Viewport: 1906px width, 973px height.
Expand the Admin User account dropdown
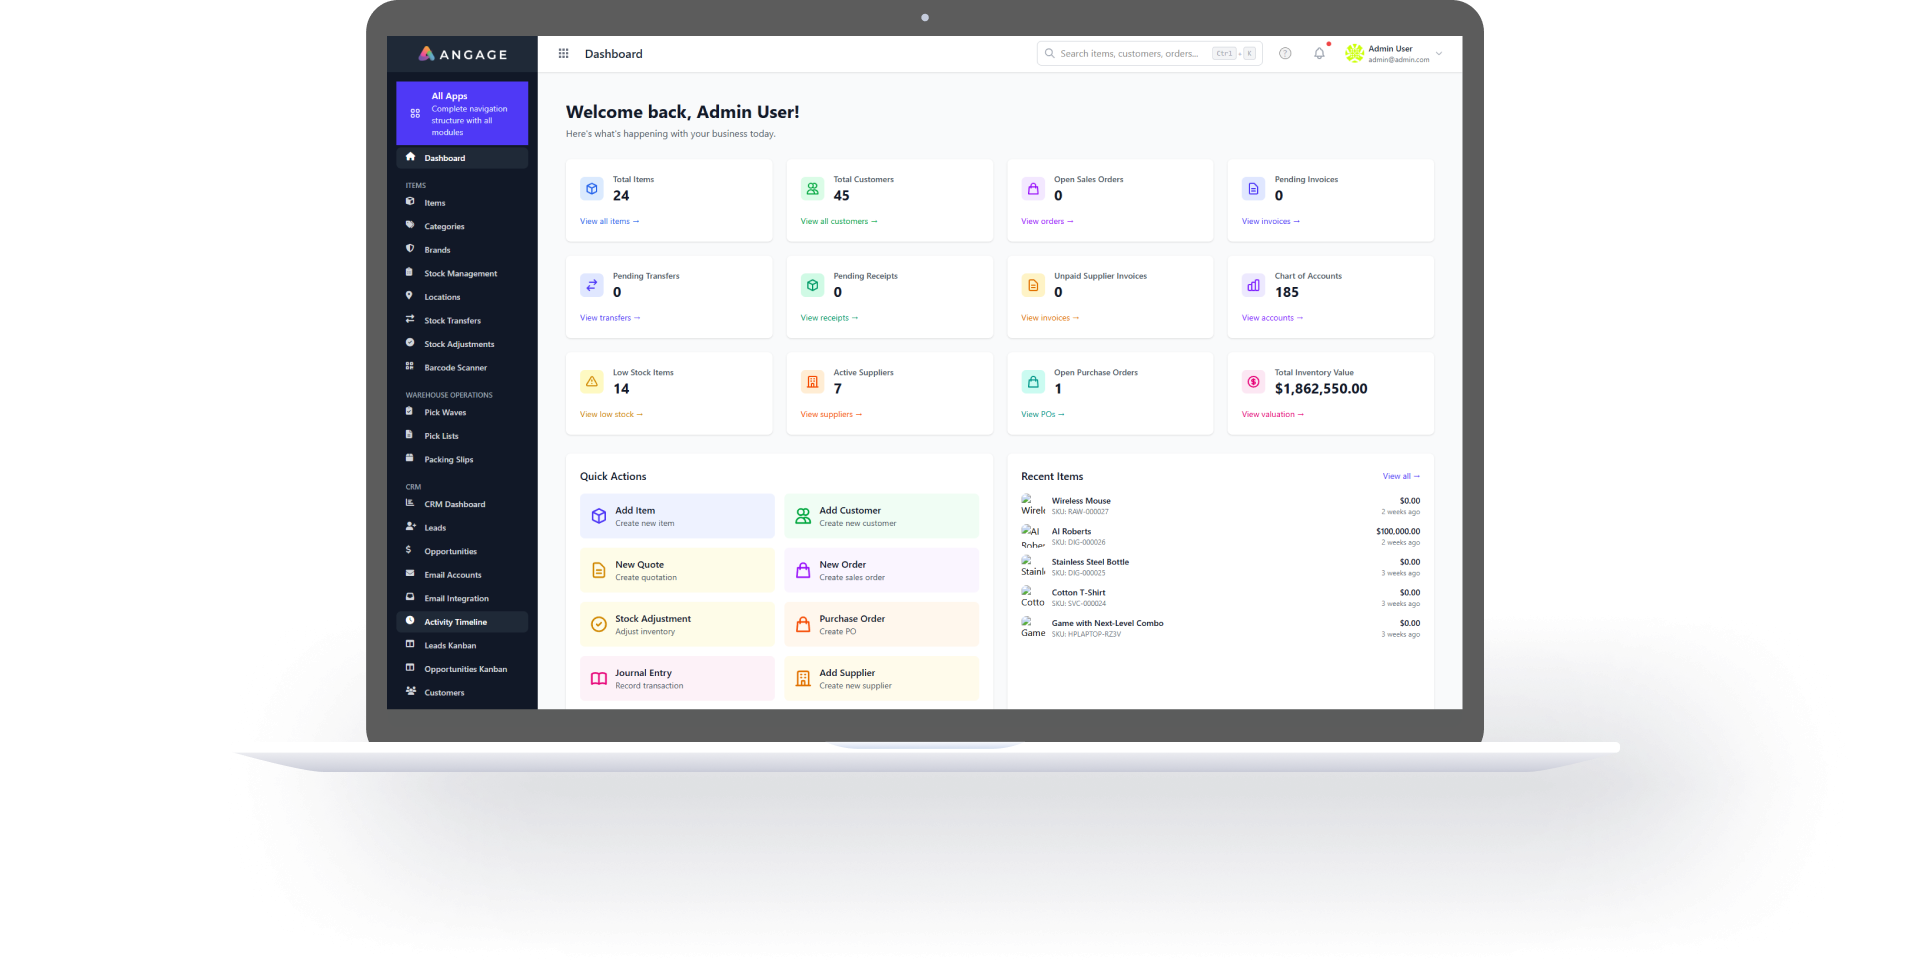coord(1438,54)
